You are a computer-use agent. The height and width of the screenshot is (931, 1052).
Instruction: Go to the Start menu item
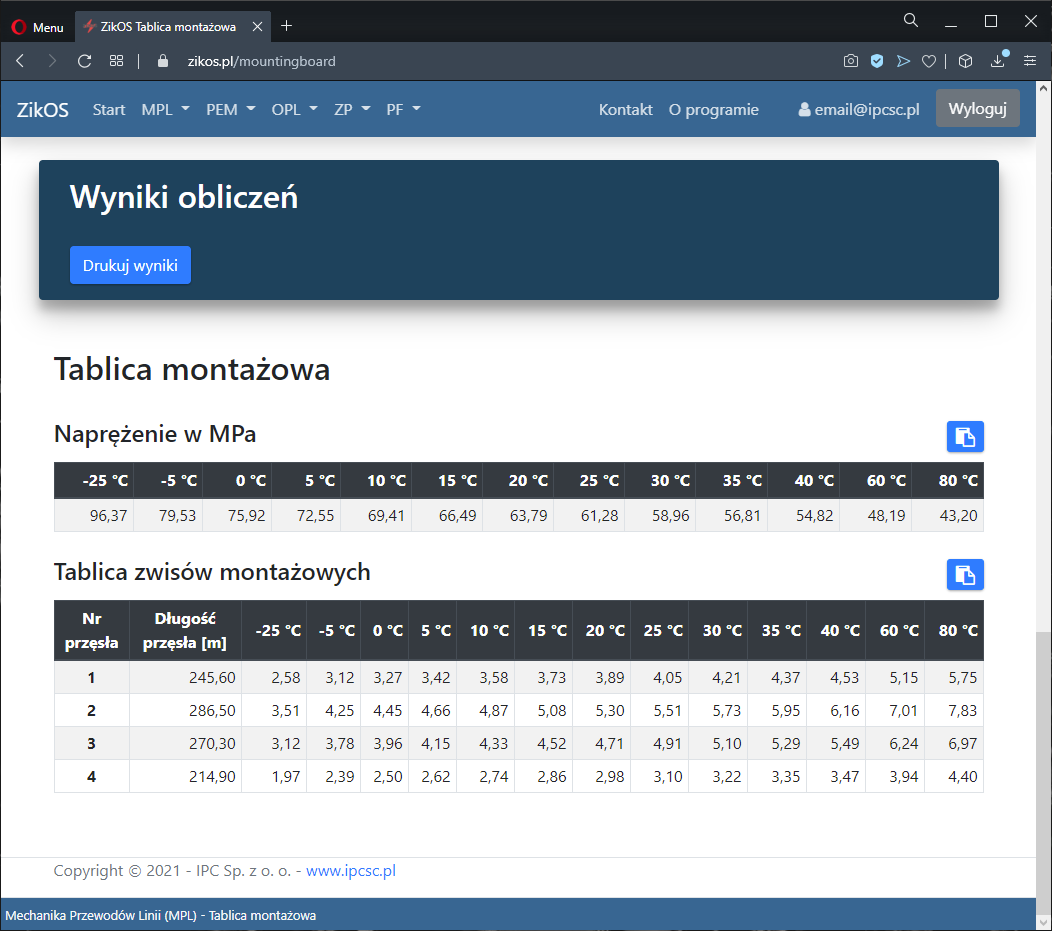pos(109,109)
